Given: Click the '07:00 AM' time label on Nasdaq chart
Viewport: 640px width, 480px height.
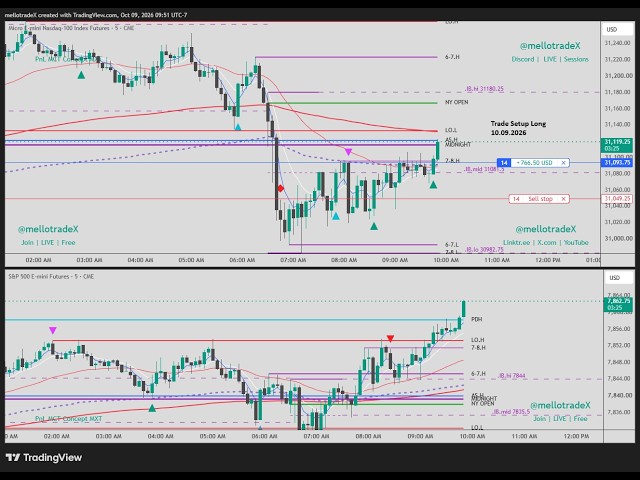Looking at the screenshot, I should [x=293, y=260].
